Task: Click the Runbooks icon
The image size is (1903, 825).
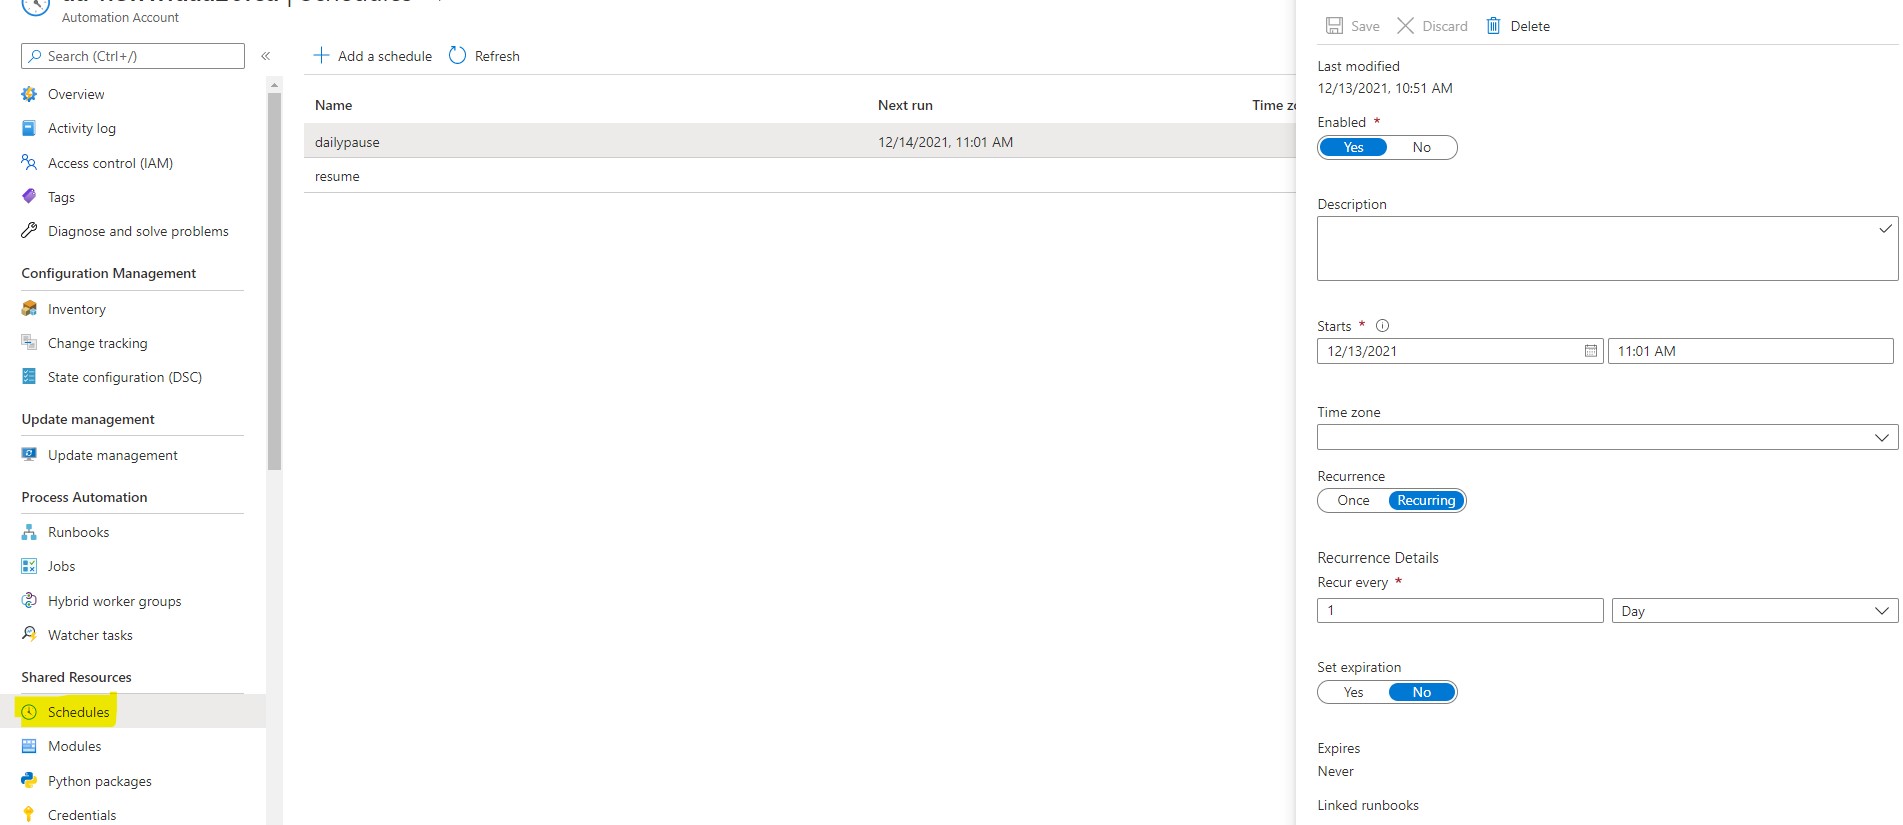Action: point(29,532)
